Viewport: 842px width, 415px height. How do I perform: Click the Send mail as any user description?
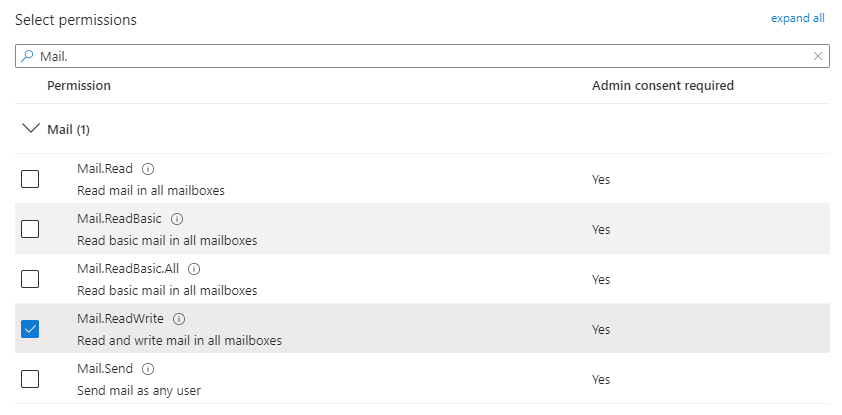point(139,390)
